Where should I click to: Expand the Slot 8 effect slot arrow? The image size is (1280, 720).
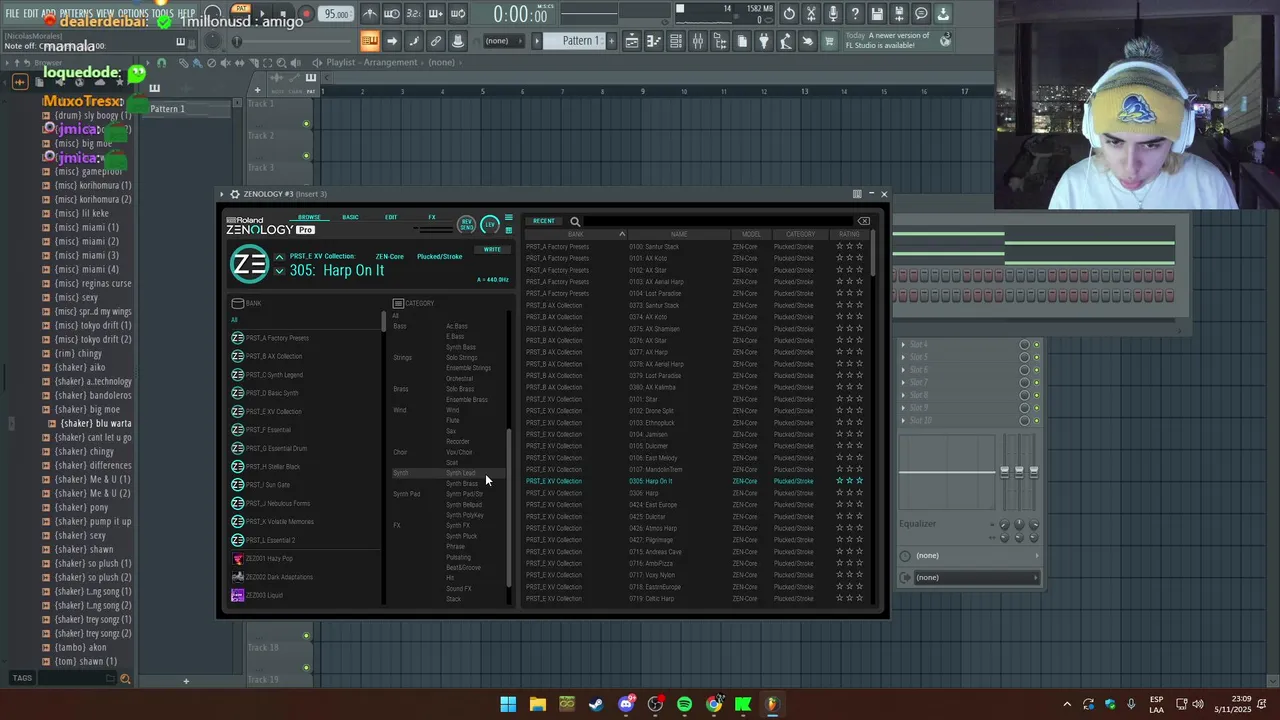coord(903,395)
